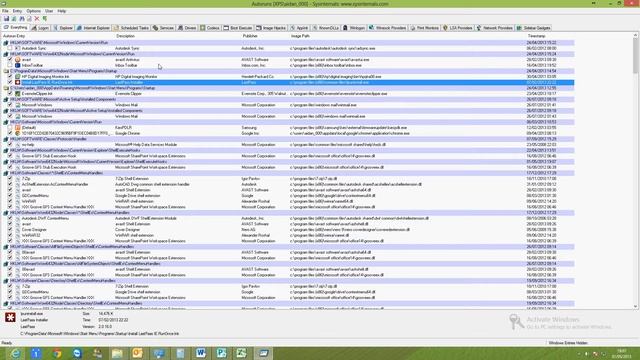Open Excel from the taskbar
640x360 pixels.
[x=242, y=353]
